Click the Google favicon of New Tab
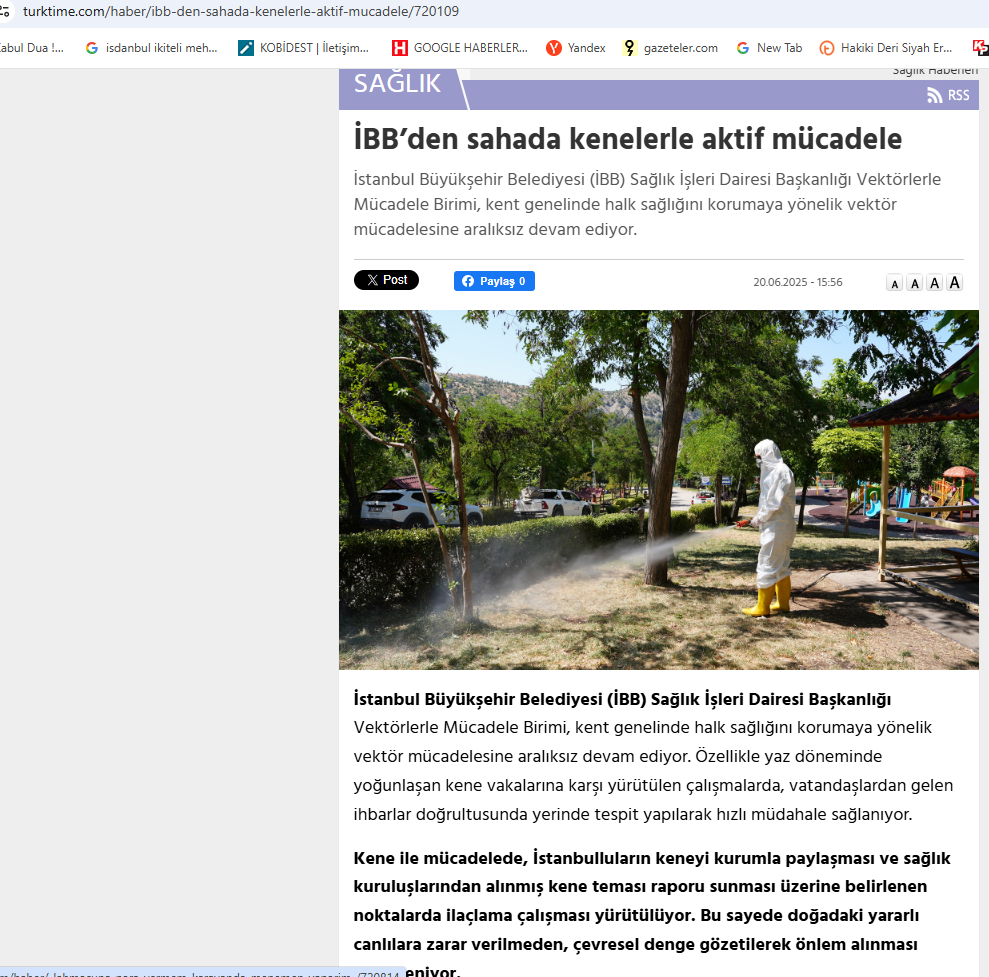Image resolution: width=989 pixels, height=977 pixels. coord(743,48)
